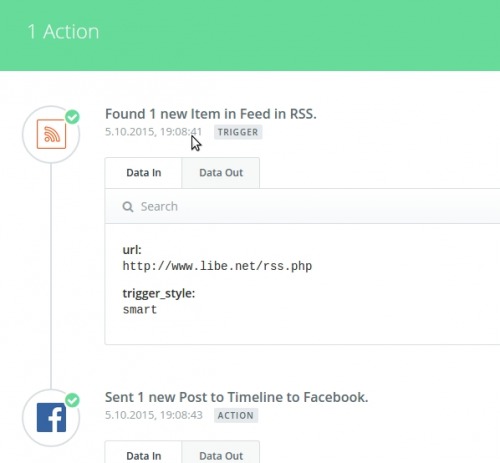This screenshot has width=500, height=463.
Task: Select the libe.net rss.php url value
Action: (217, 266)
